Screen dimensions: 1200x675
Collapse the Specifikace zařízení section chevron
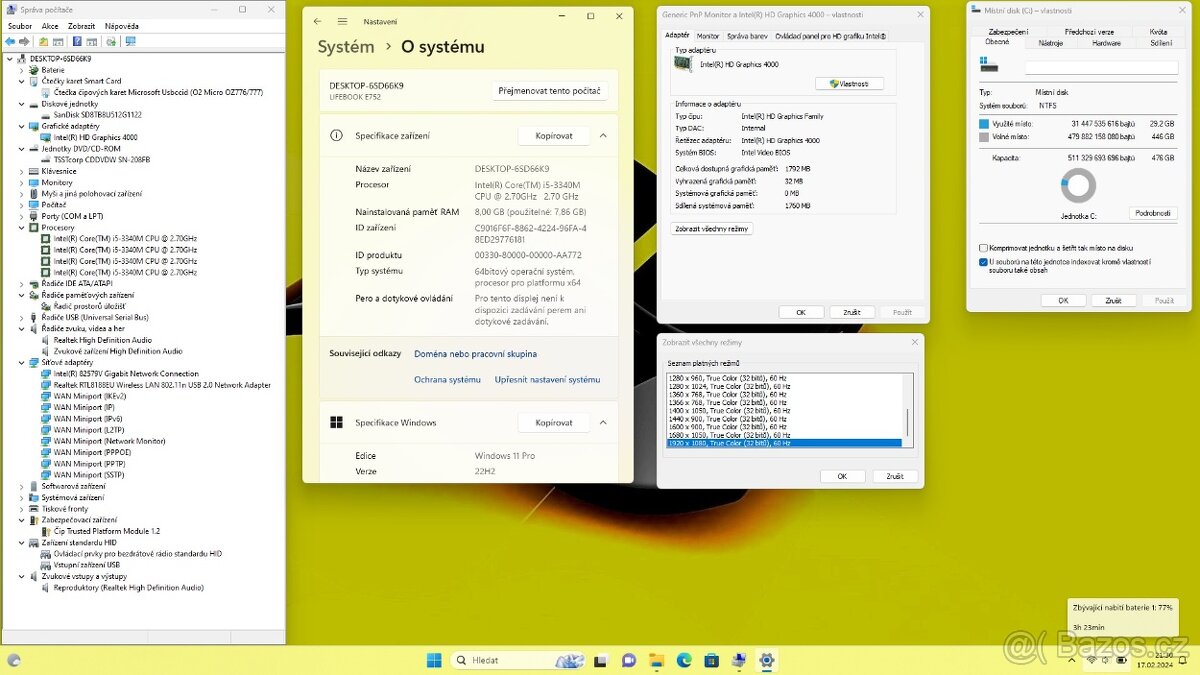pyautogui.click(x=604, y=135)
